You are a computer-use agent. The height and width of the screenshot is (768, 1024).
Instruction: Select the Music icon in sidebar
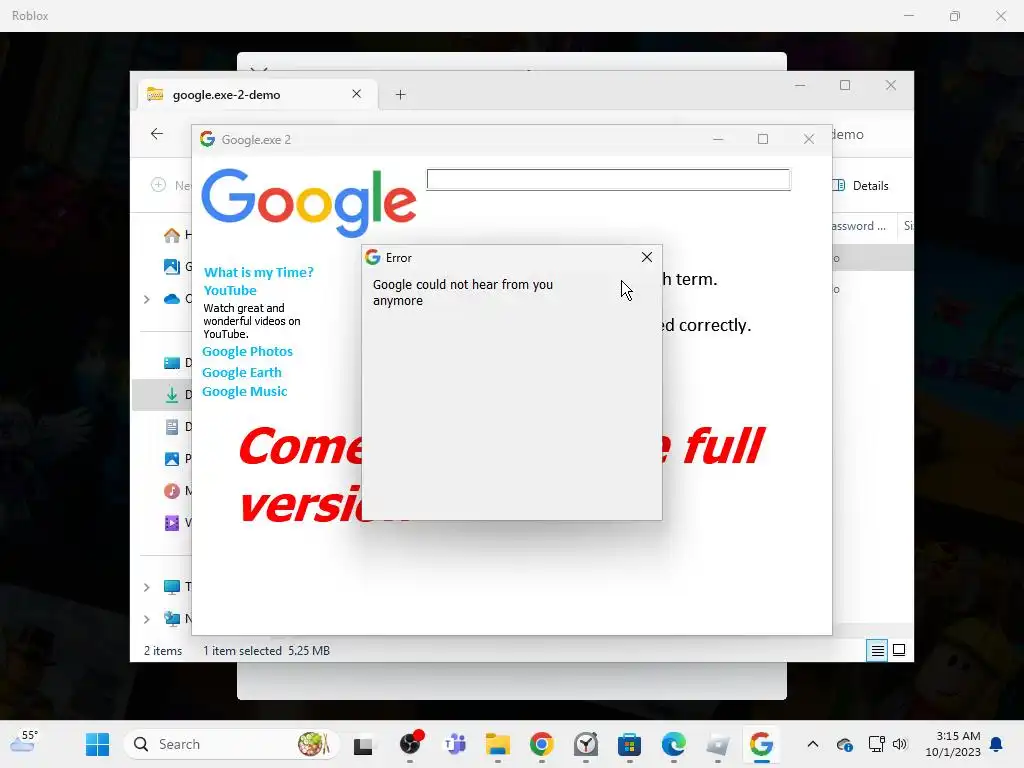(172, 490)
